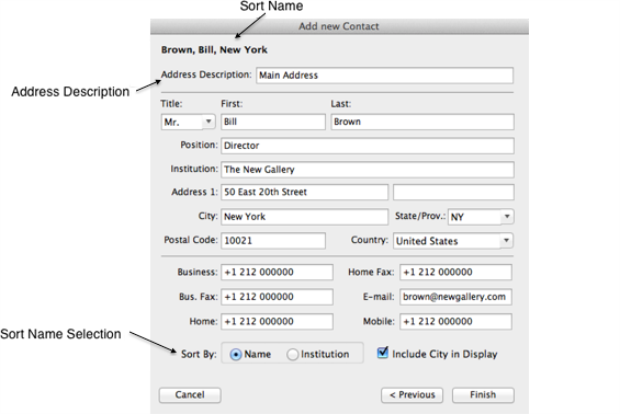Image resolution: width=620 pixels, height=414 pixels.
Task: Click the Cancel button
Action: [x=189, y=395]
